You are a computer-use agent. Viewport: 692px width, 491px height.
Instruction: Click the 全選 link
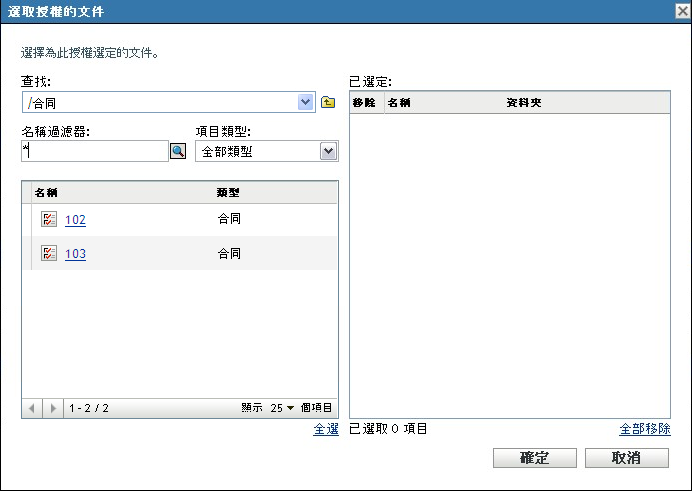click(326, 429)
